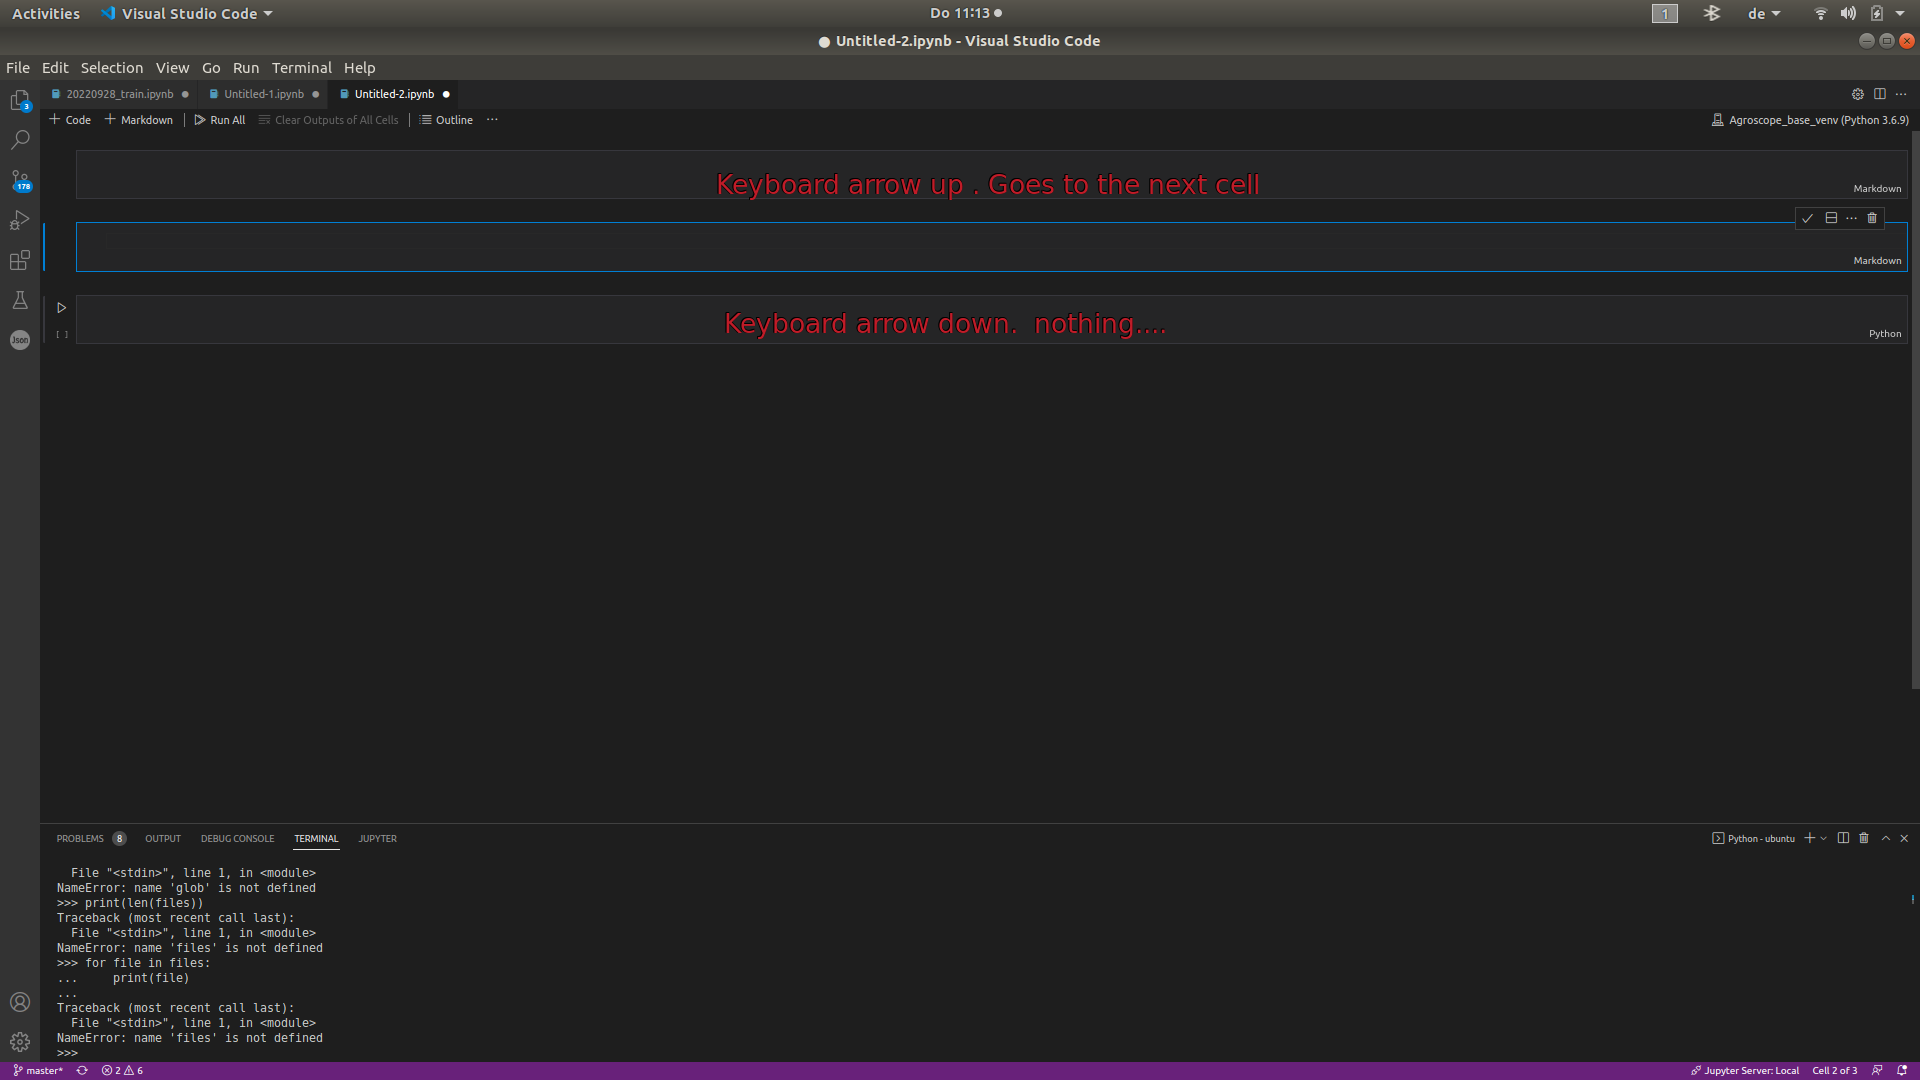Open the new terminal launch profile dropdown arrow
Image resolution: width=1920 pixels, height=1080 pixels.
1824,838
